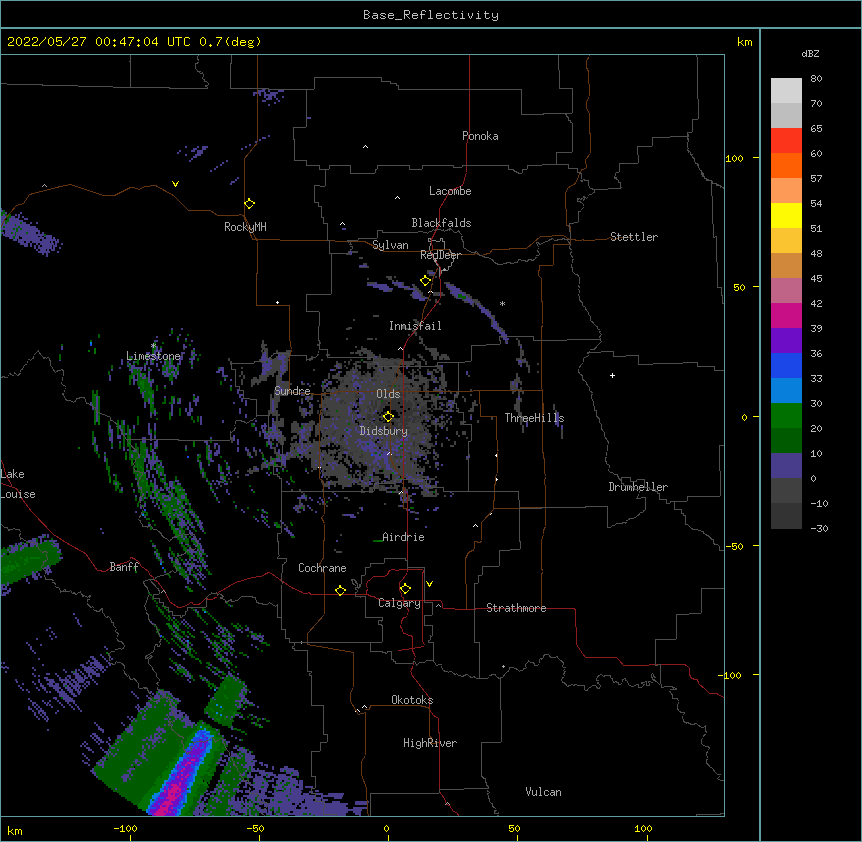This screenshot has height=842, width=862.
Task: Click the dBZ legend heading
Action: coord(810,53)
